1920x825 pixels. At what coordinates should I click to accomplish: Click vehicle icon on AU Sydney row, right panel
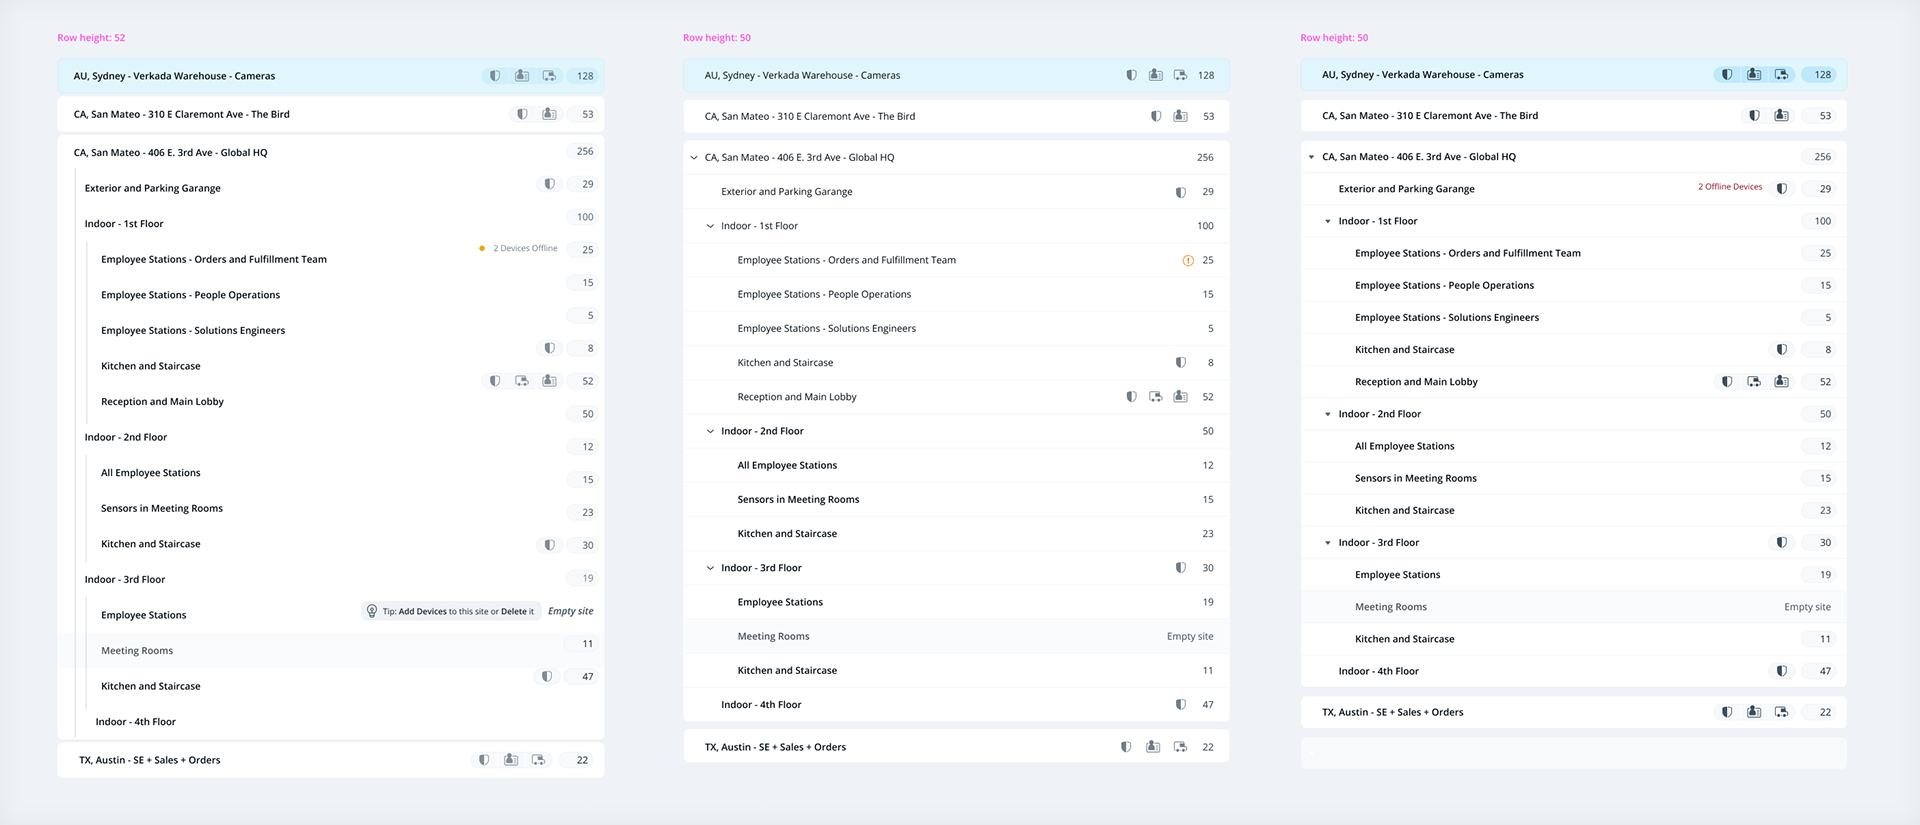tap(1781, 75)
